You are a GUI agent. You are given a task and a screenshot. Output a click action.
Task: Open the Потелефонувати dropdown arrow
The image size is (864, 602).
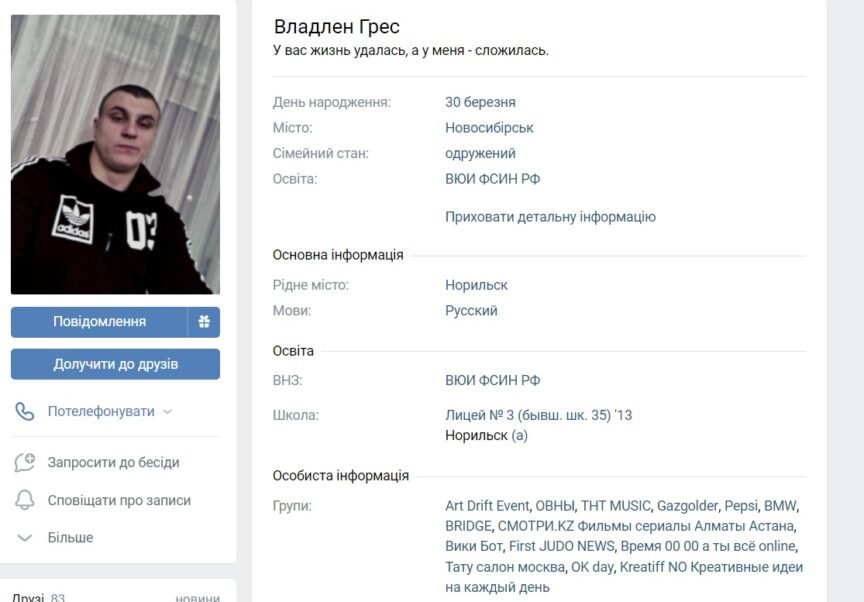tap(168, 412)
